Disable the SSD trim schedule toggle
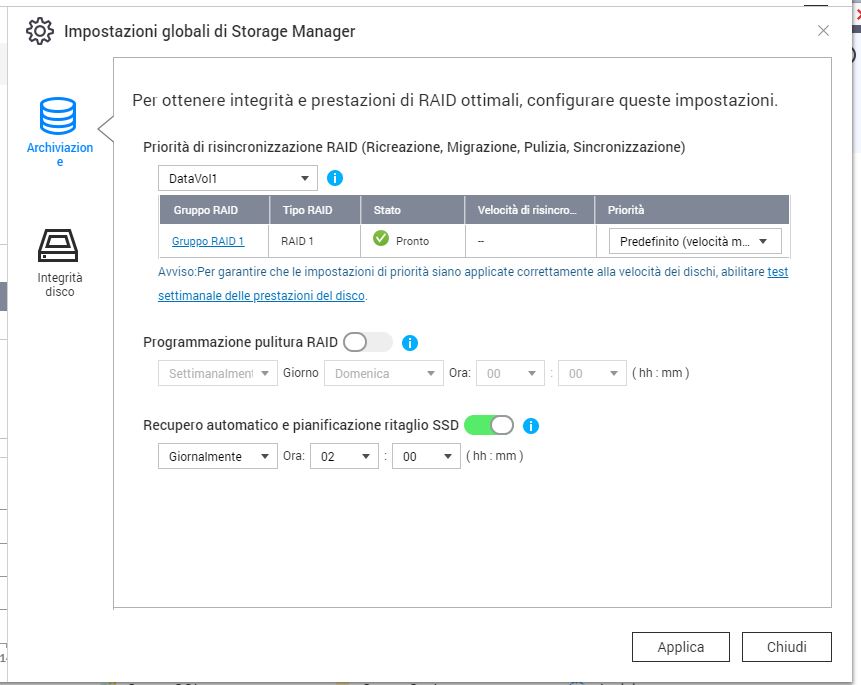 click(488, 425)
